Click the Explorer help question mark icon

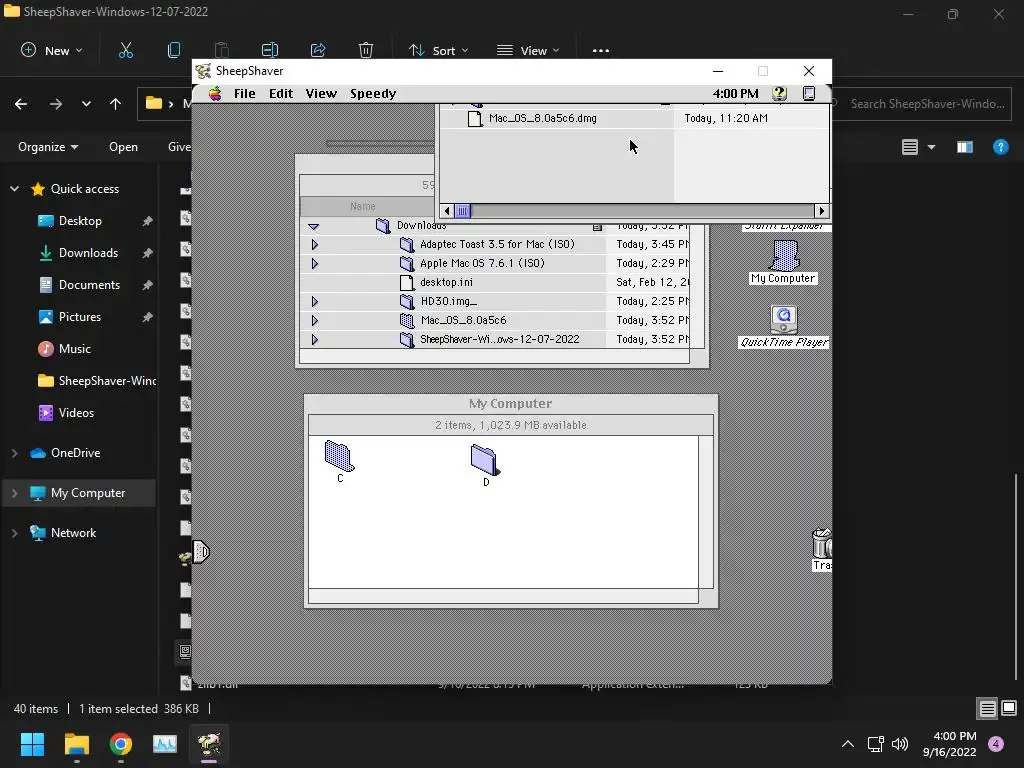tap(1000, 147)
